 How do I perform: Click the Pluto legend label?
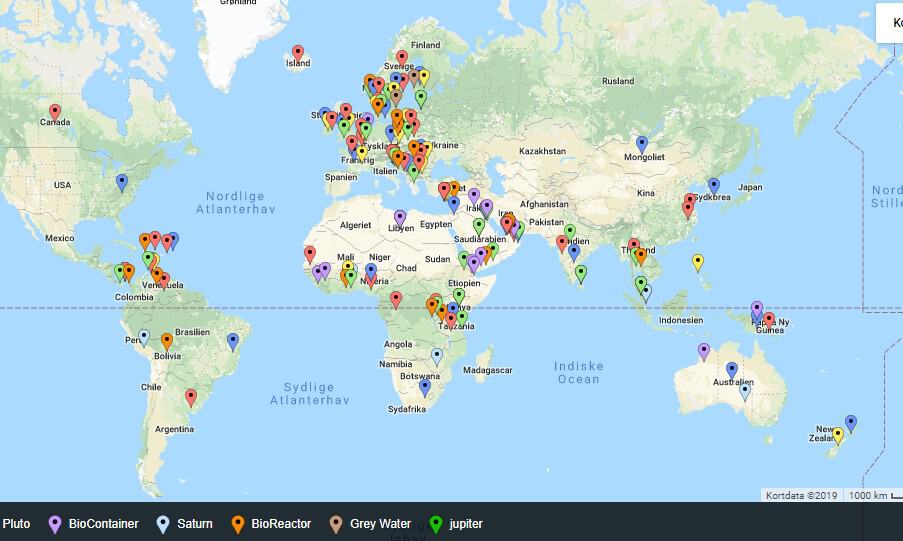pyautogui.click(x=16, y=524)
